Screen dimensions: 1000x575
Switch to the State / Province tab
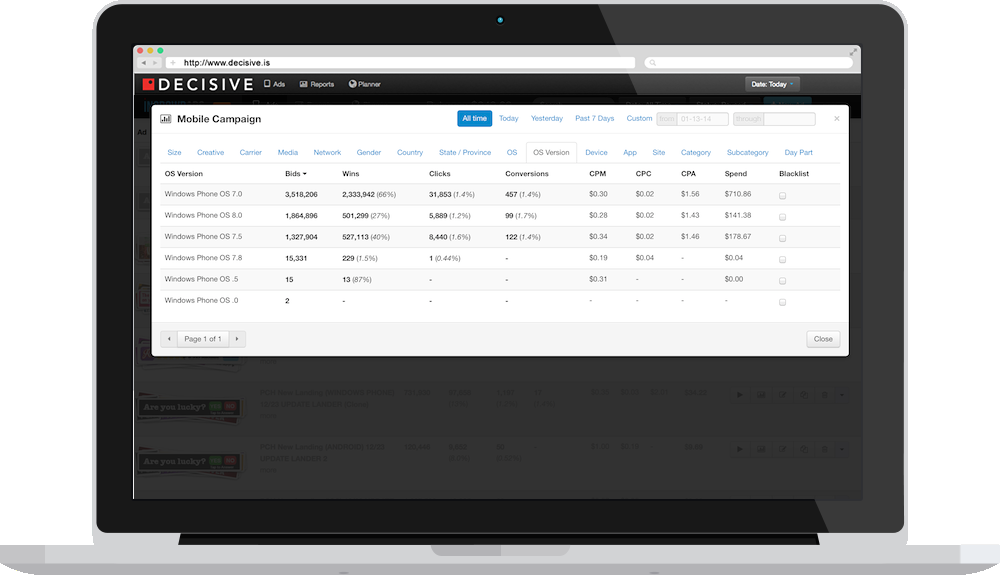click(464, 153)
